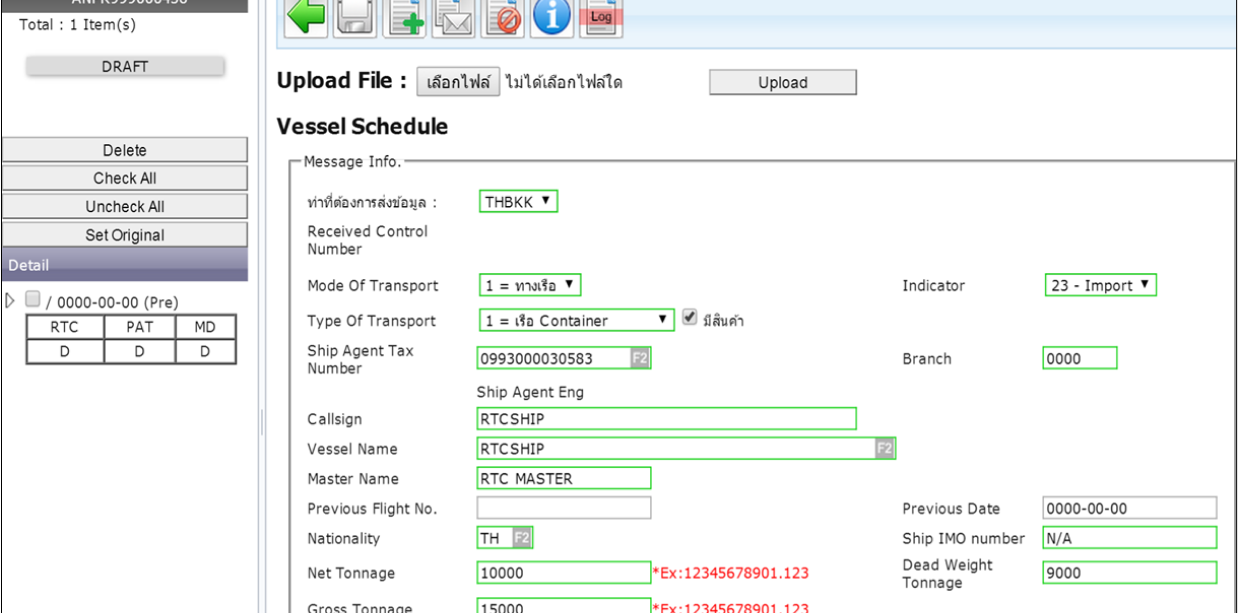Click the send document envelope icon
The width and height of the screenshot is (1238, 613).
click(453, 17)
